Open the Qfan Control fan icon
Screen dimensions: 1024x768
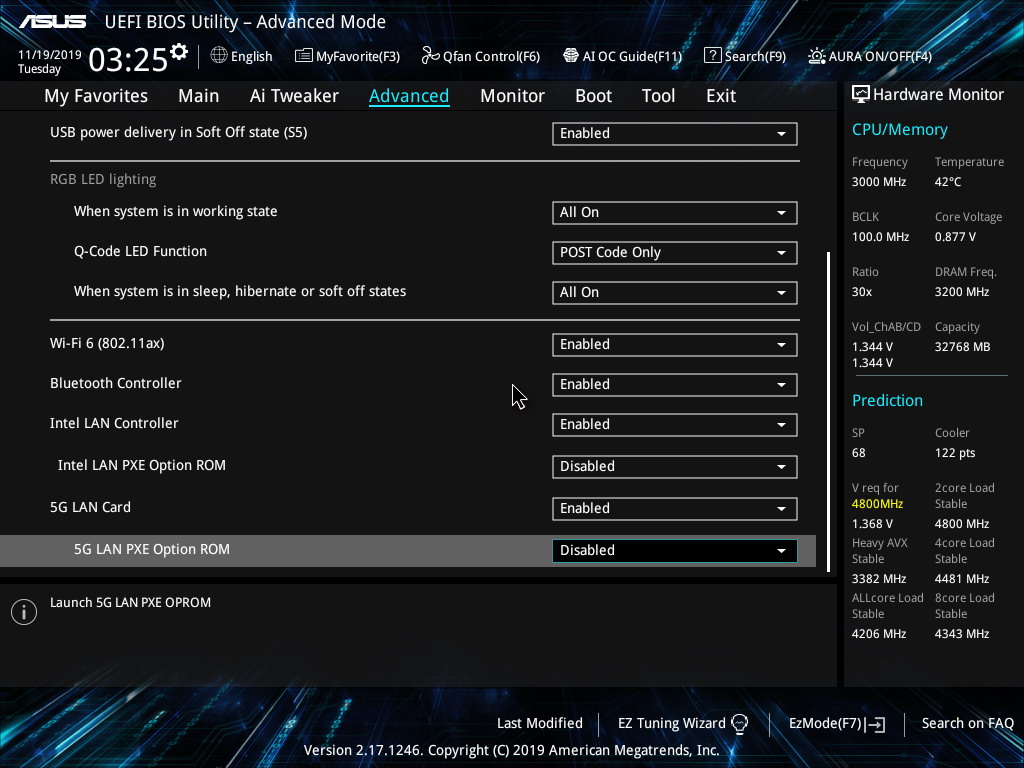tap(430, 56)
